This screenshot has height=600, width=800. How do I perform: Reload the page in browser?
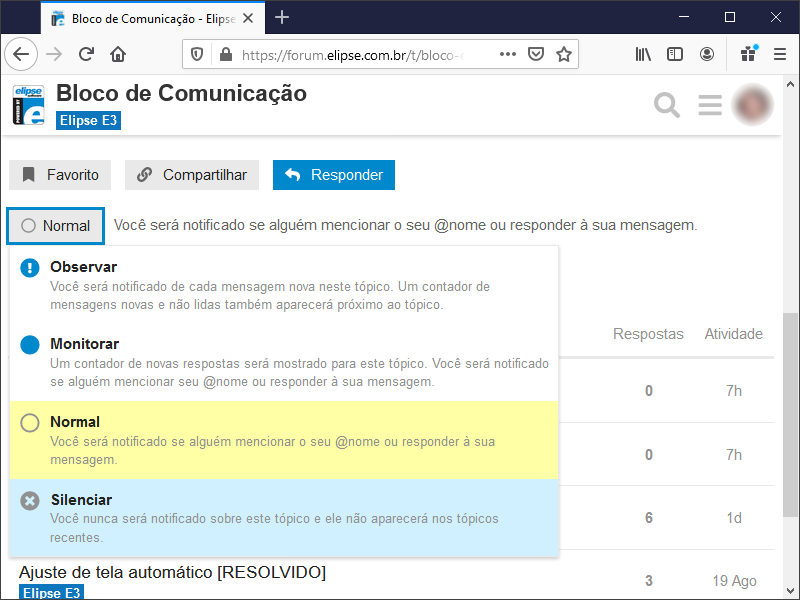tap(87, 54)
